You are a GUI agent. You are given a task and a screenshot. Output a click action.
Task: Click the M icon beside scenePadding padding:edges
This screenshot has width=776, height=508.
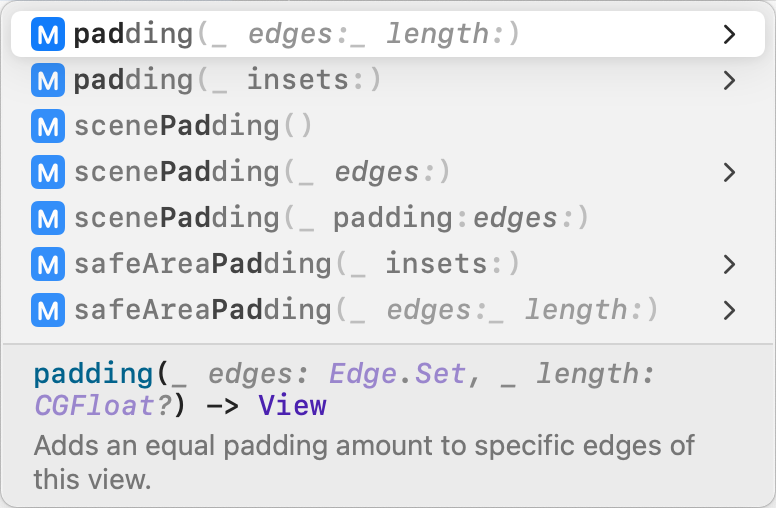(x=48, y=218)
